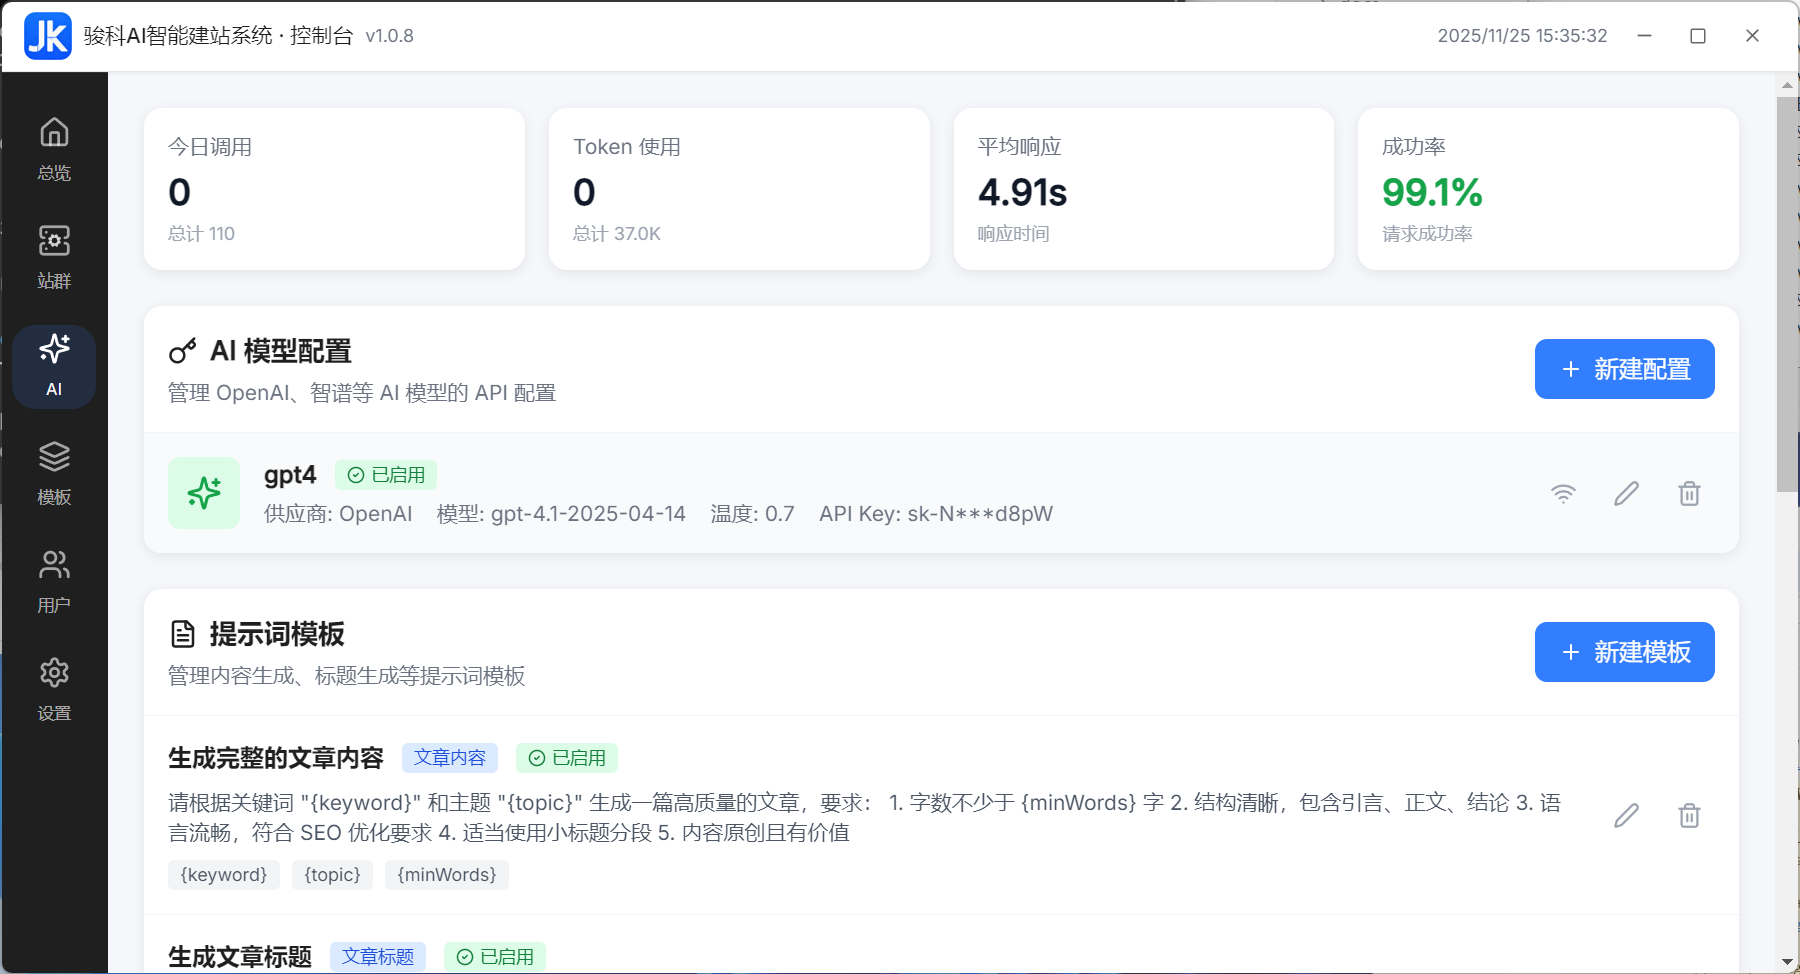Toggle the 已启用 badge on gpt4

(x=386, y=475)
